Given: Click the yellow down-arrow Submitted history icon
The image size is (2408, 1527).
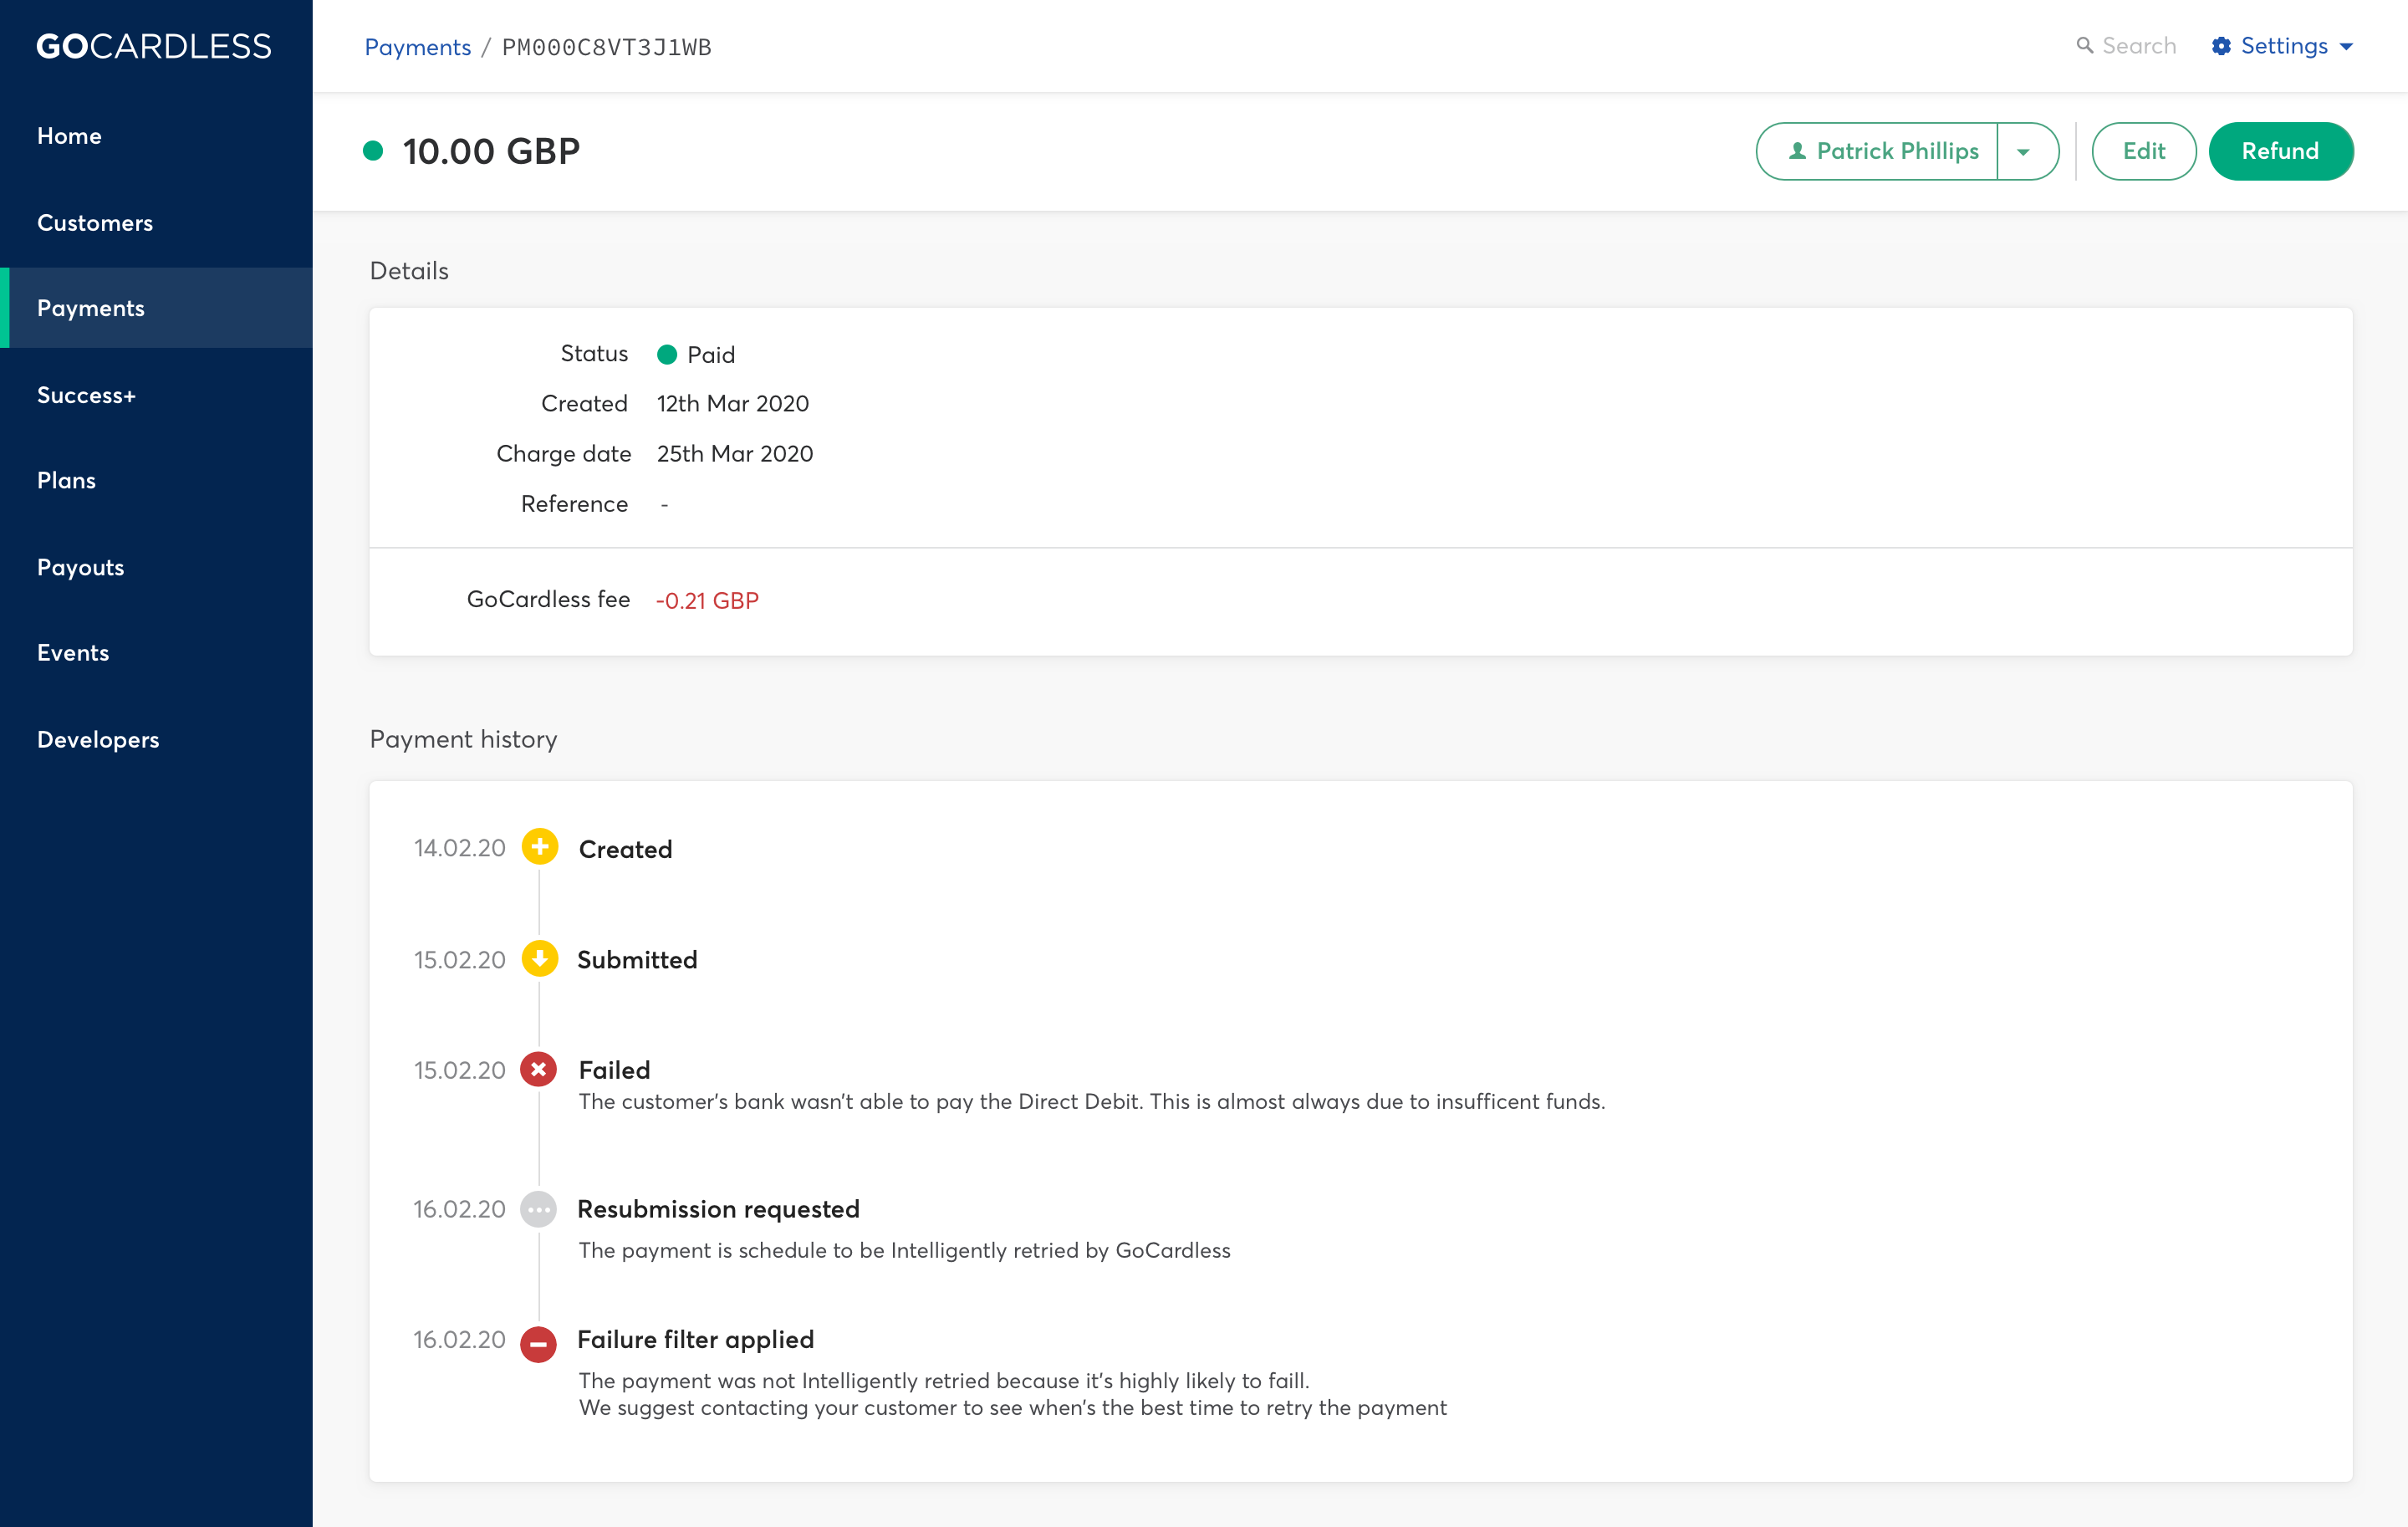Looking at the screenshot, I should tap(539, 958).
